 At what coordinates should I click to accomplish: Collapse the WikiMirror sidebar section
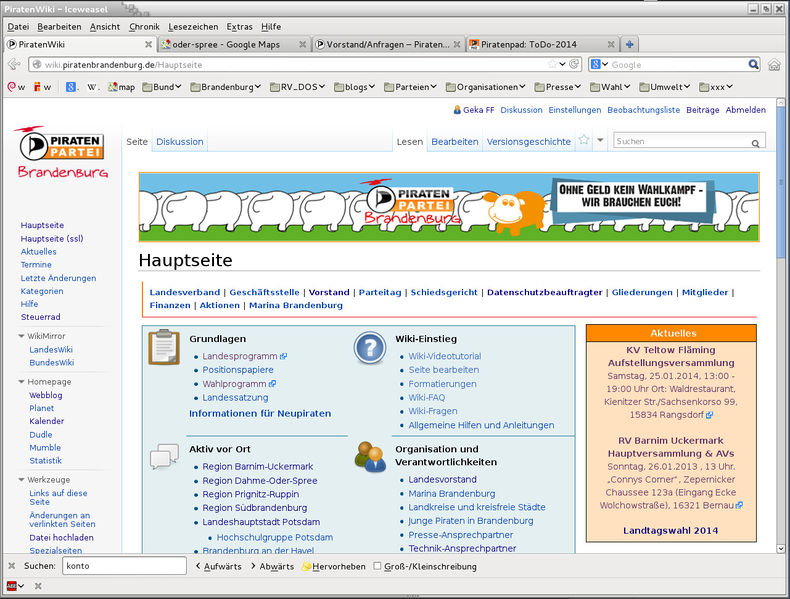pyautogui.click(x=22, y=336)
